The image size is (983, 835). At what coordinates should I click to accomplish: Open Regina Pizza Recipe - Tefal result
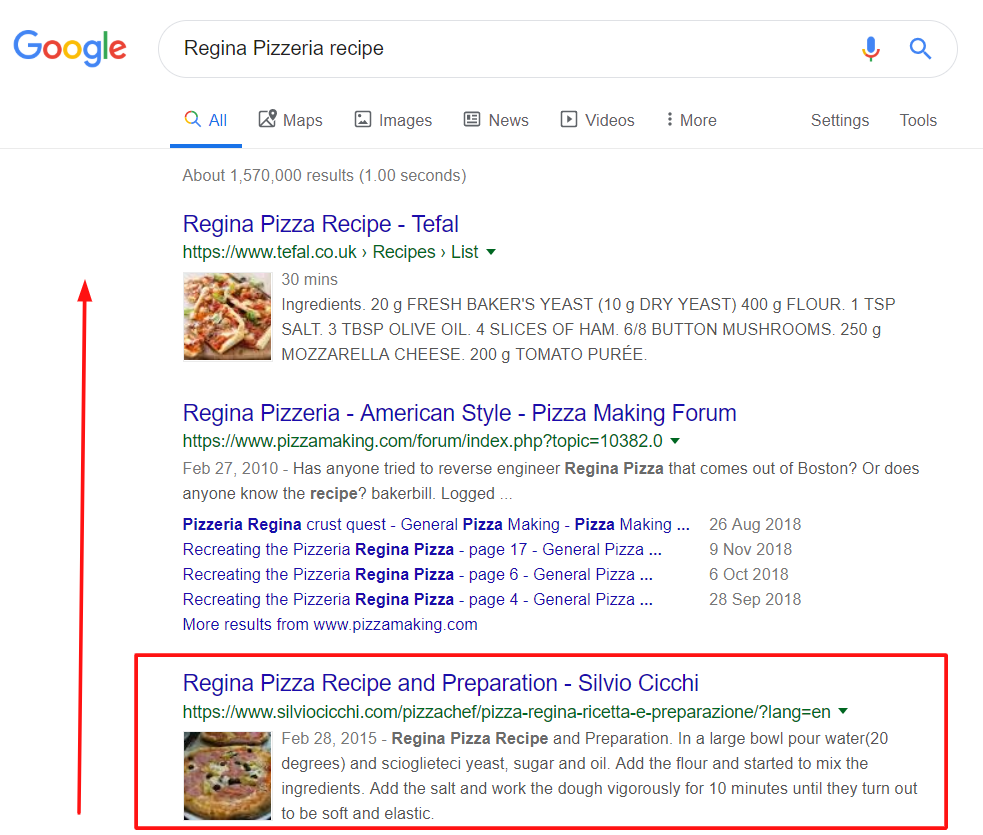click(320, 224)
